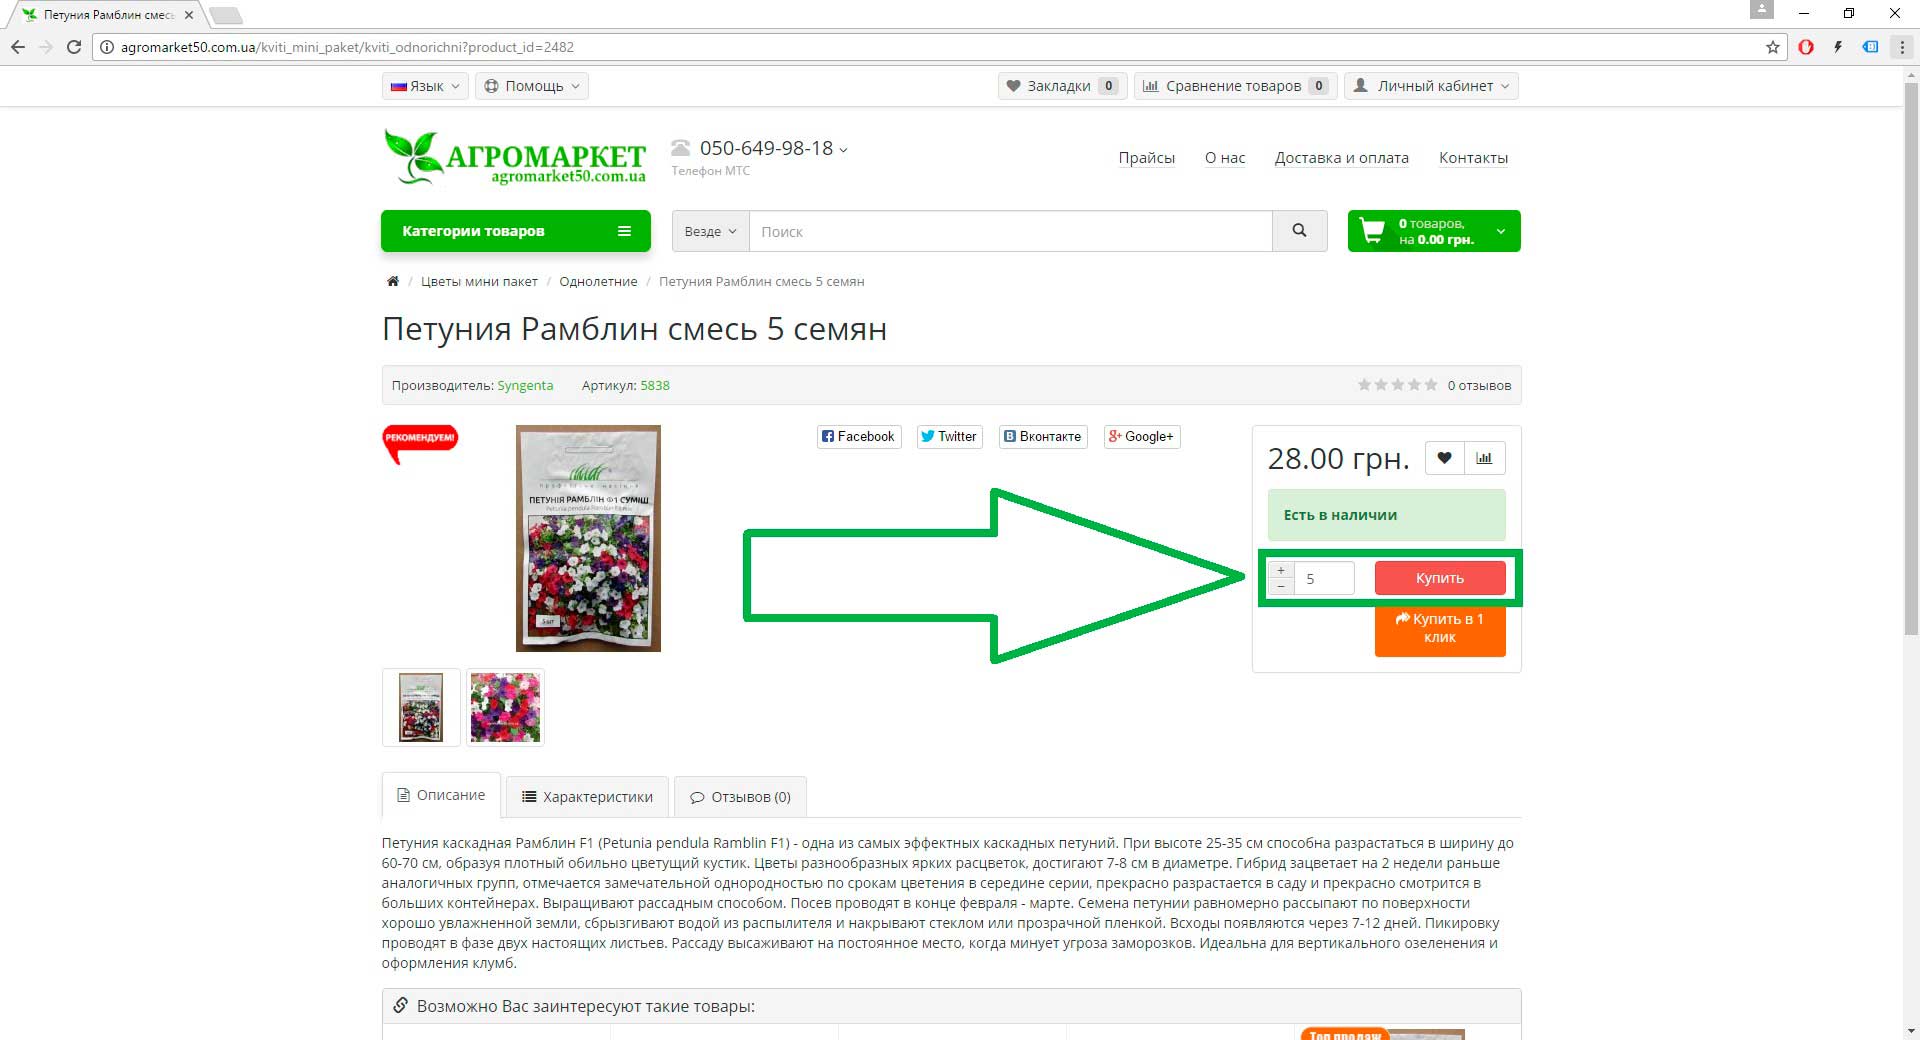
Task: Click the Opera extension icon
Action: point(1806,47)
